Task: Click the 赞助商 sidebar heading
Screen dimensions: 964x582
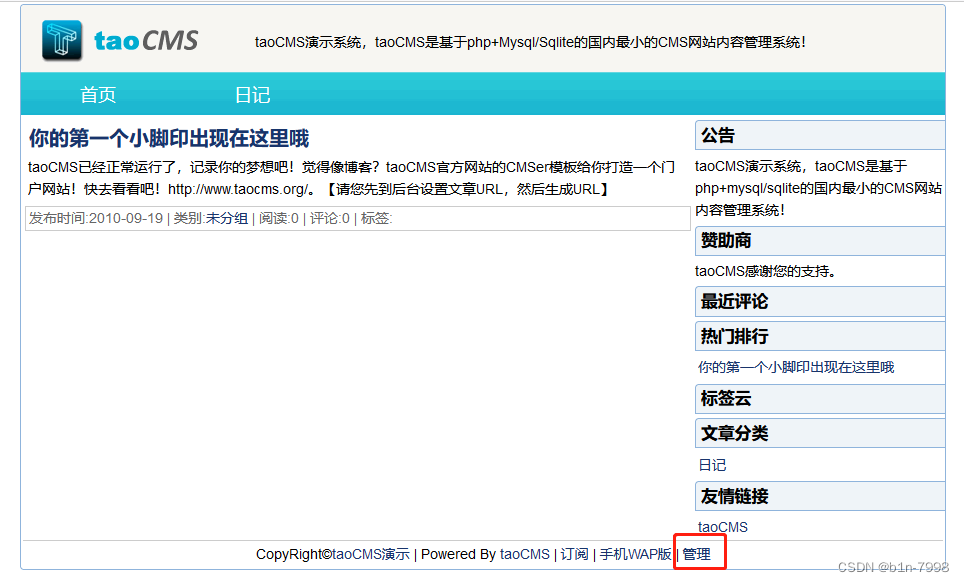Action: 820,240
